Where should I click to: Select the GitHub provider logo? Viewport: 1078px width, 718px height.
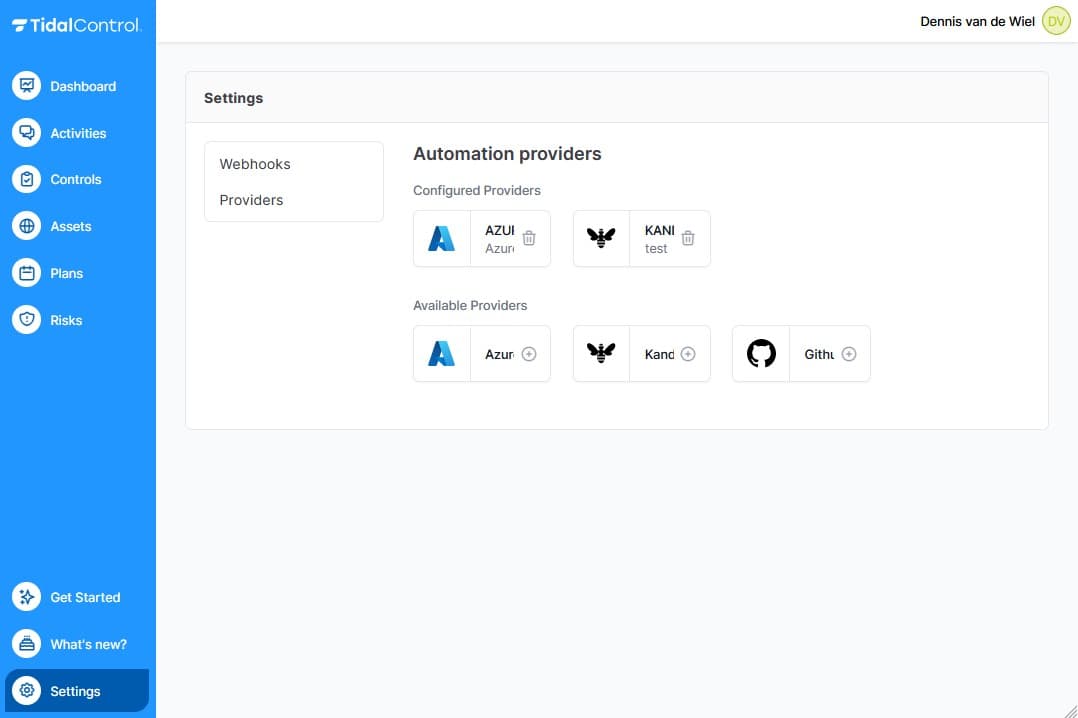761,353
